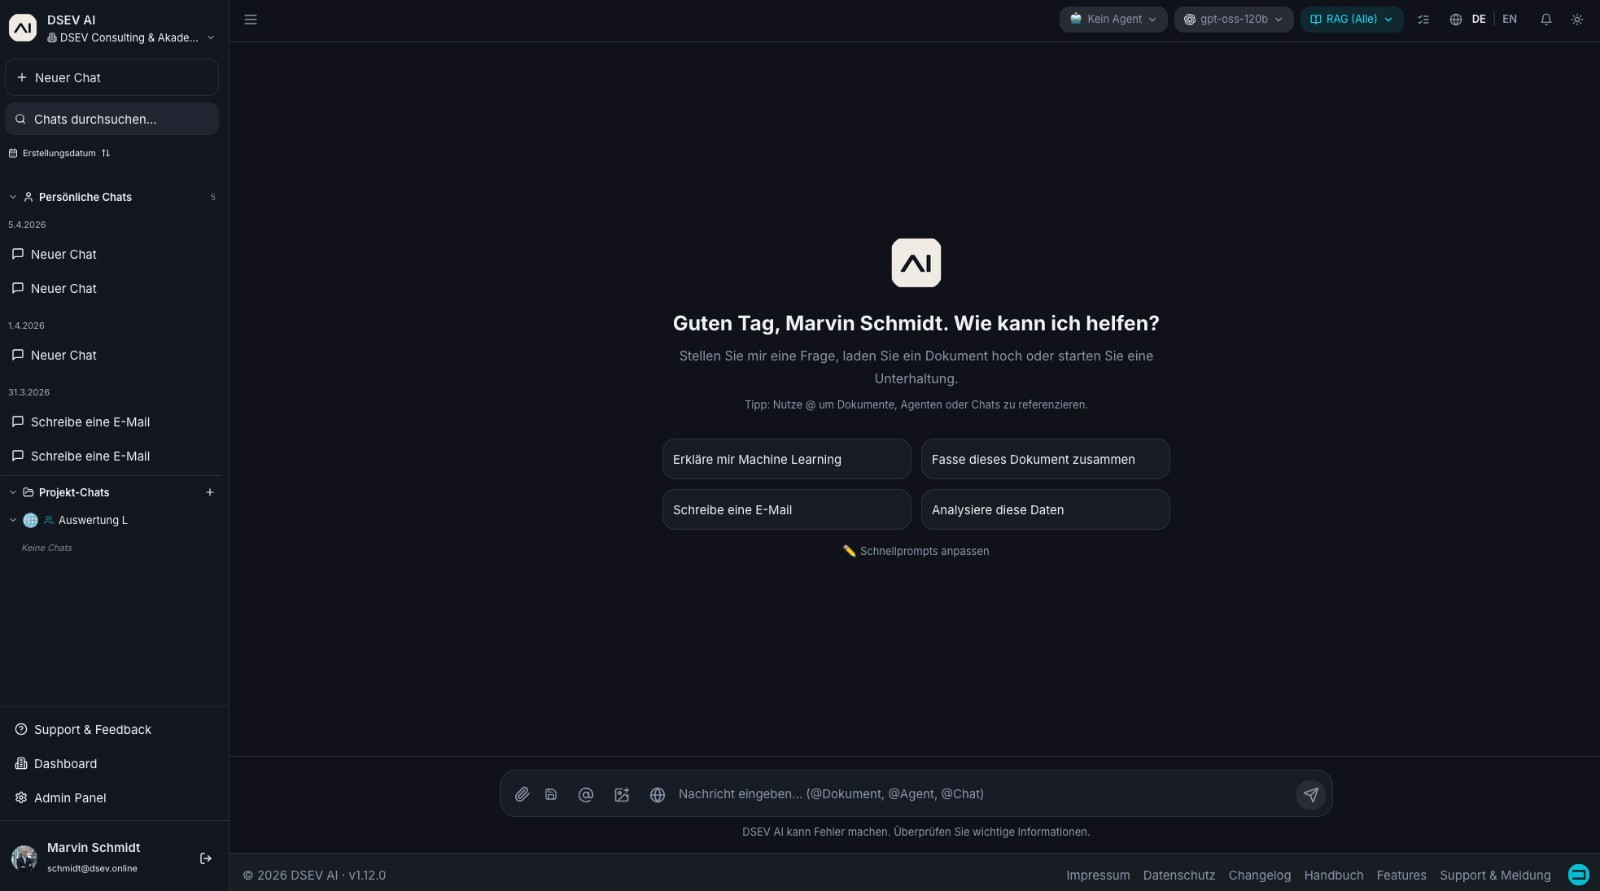Click the Persönliche Chats count 5

pos(213,197)
